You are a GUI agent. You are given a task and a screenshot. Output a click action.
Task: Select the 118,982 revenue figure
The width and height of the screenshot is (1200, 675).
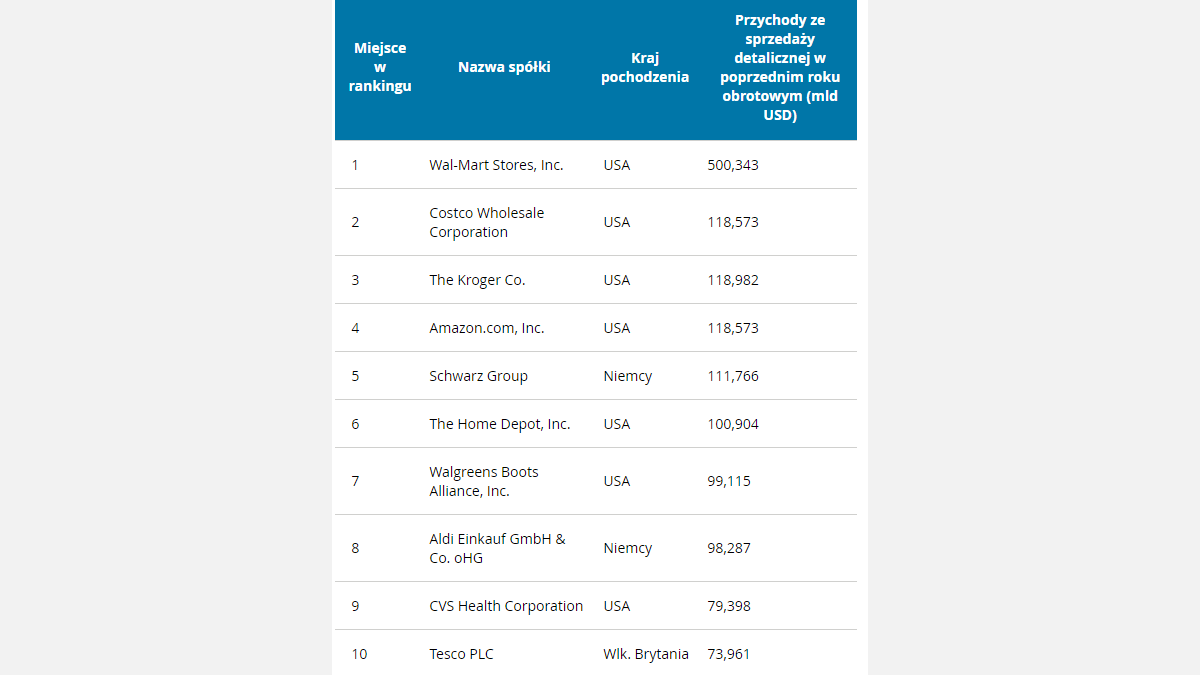coord(733,280)
